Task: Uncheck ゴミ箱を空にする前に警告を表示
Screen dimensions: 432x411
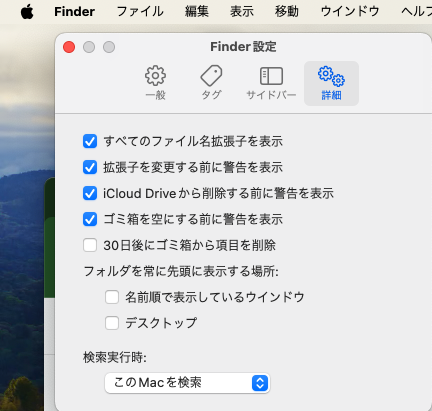Action: pos(90,219)
